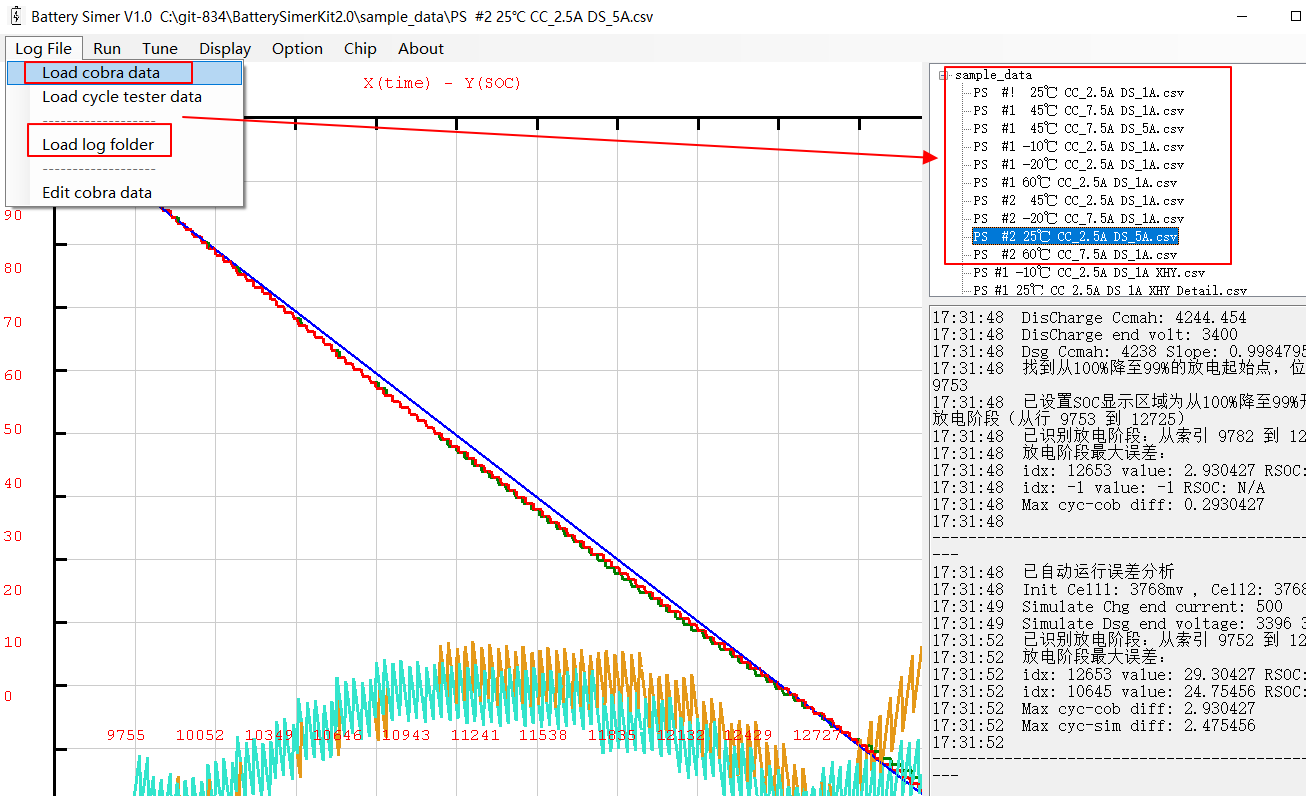This screenshot has width=1306, height=796.
Task: Open the Option menu
Action: pos(297,48)
